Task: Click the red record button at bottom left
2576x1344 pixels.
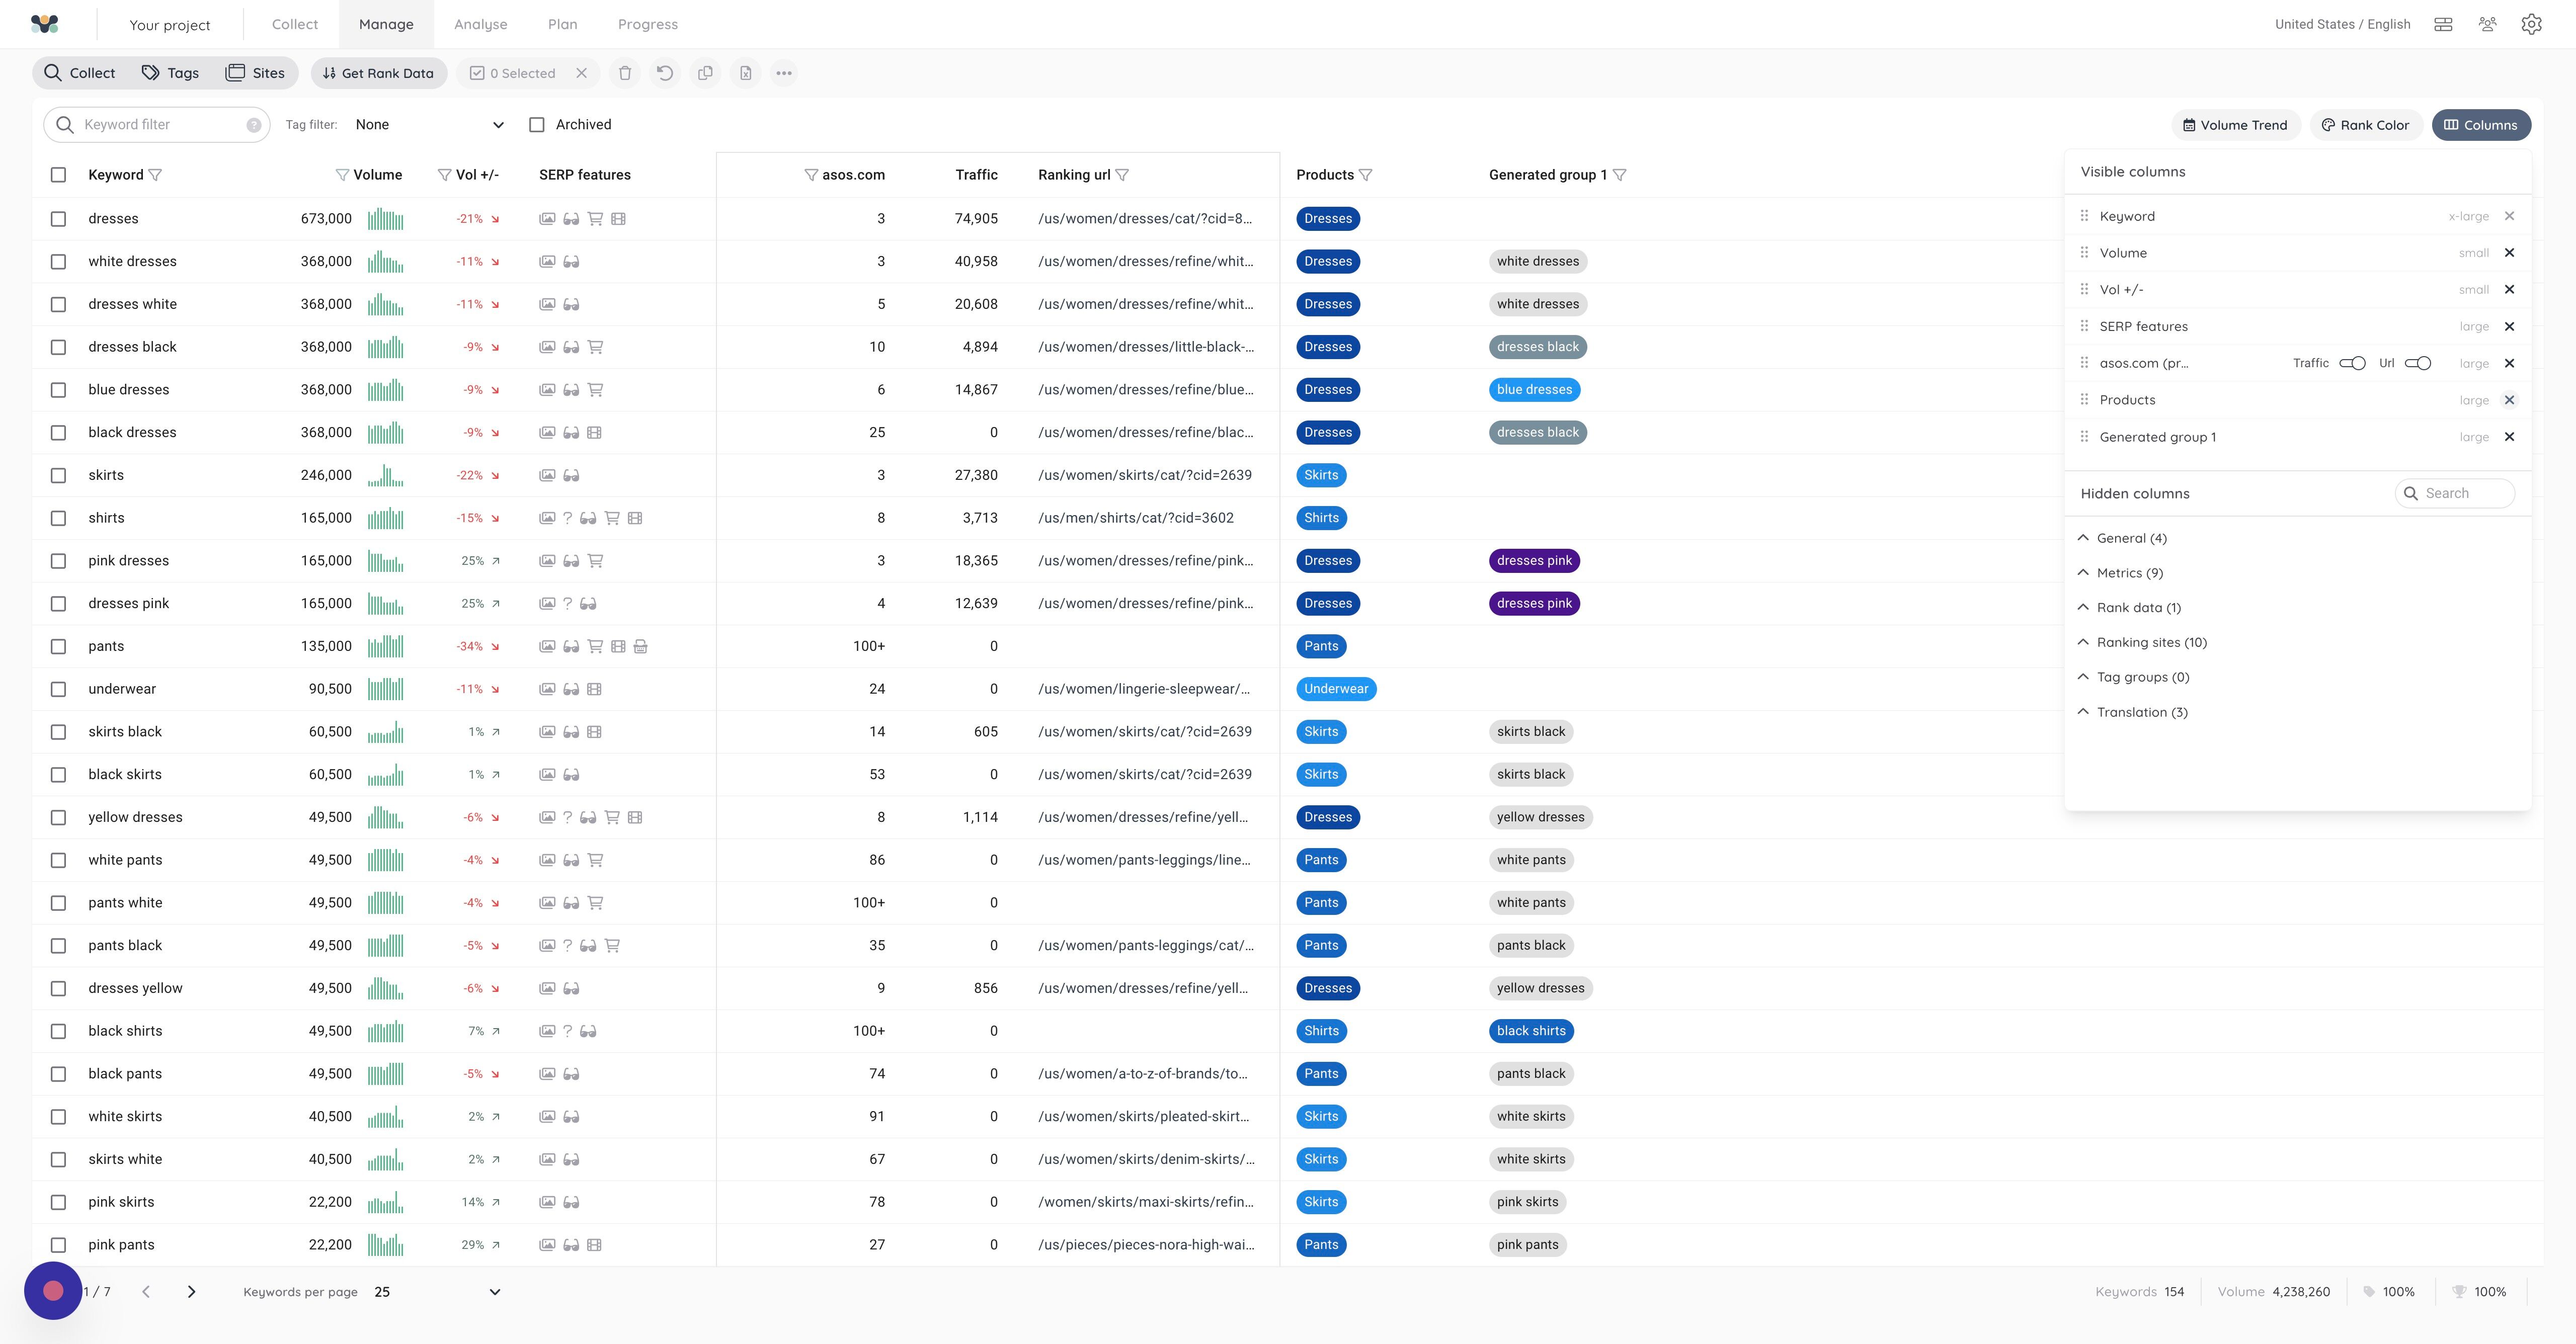Action: click(53, 1291)
